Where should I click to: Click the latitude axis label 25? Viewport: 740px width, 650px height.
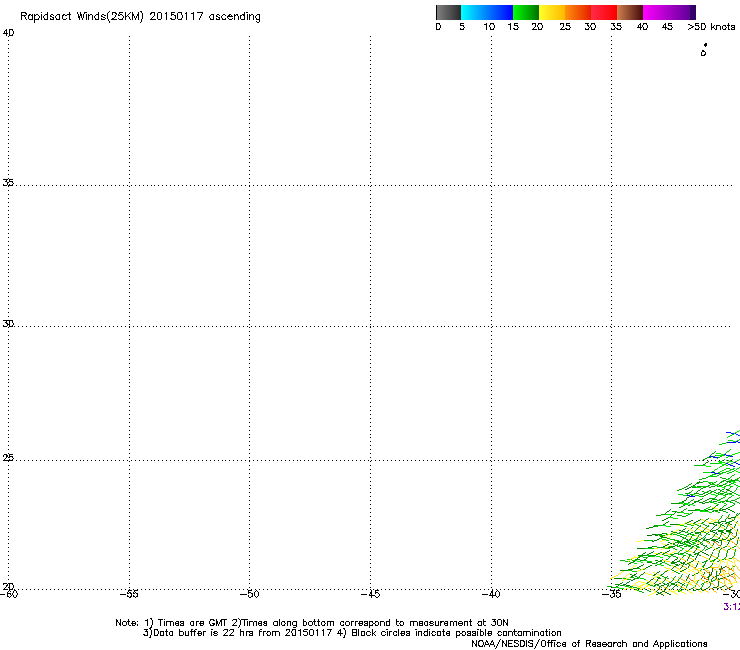tap(8, 458)
